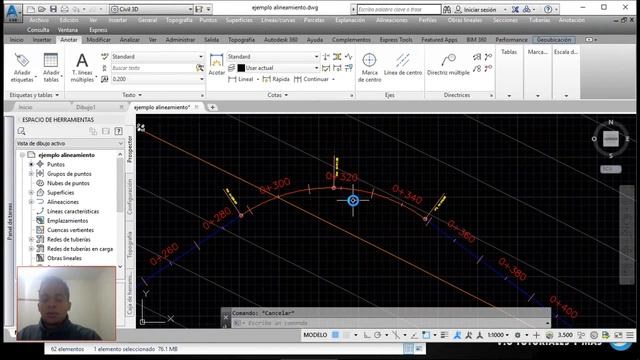Click the Save quick-access icon
This screenshot has height=360, width=640.
pos(53,9)
